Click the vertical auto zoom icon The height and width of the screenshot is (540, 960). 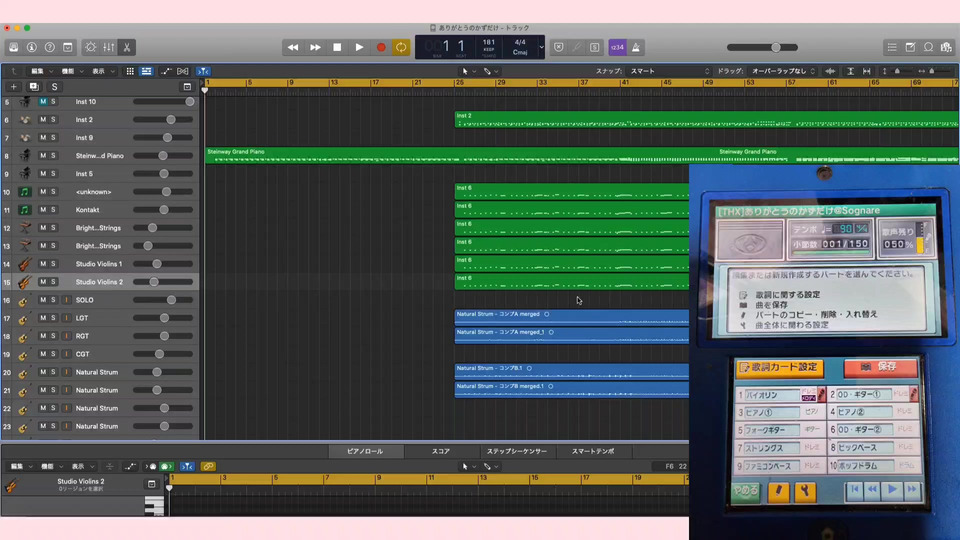click(850, 71)
